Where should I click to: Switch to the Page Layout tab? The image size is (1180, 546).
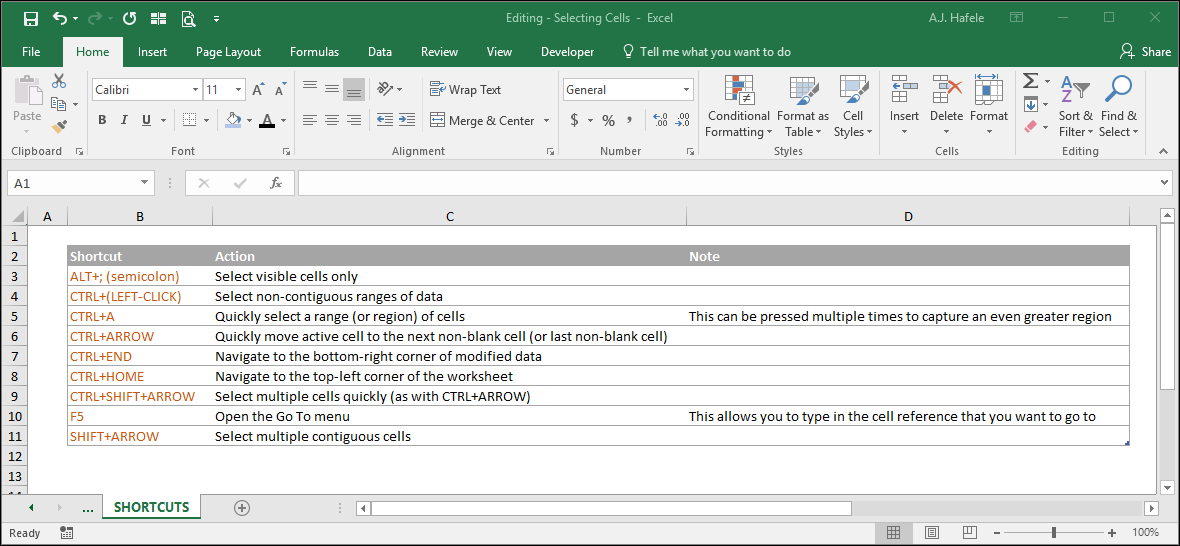[228, 52]
